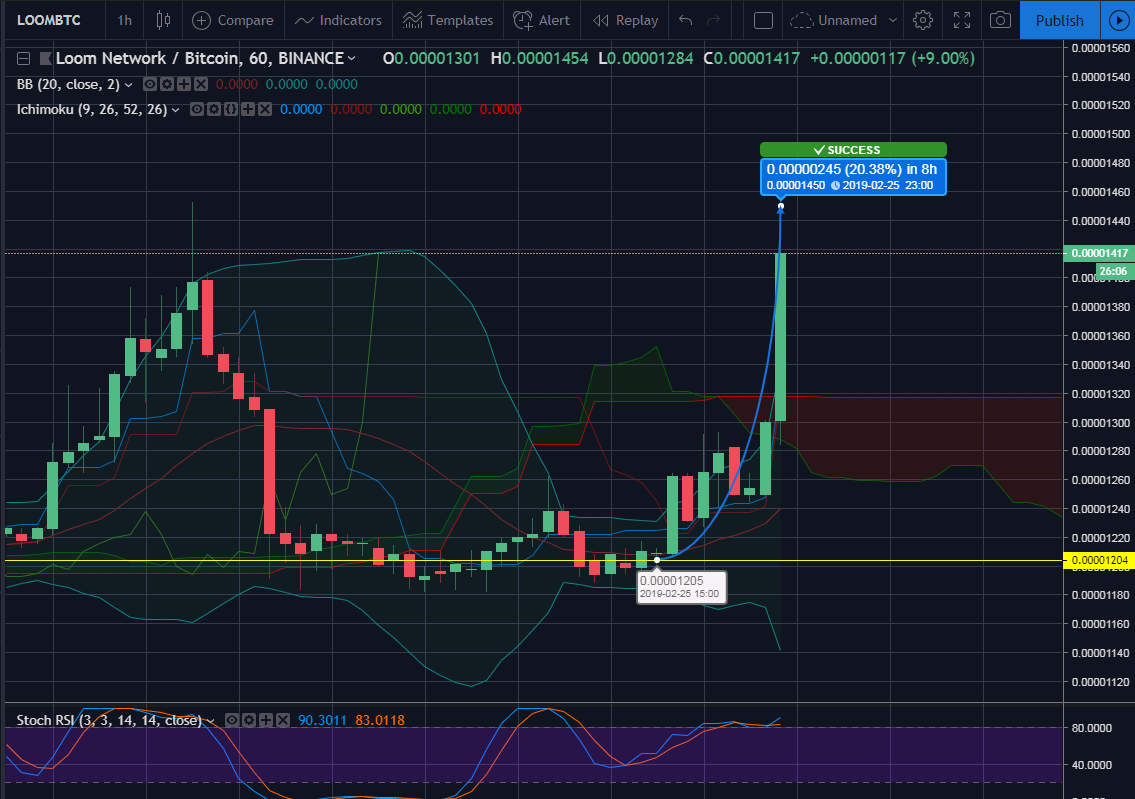Collapse the chart legend with the minus box
Image resolution: width=1135 pixels, height=799 pixels.
coord(23,59)
